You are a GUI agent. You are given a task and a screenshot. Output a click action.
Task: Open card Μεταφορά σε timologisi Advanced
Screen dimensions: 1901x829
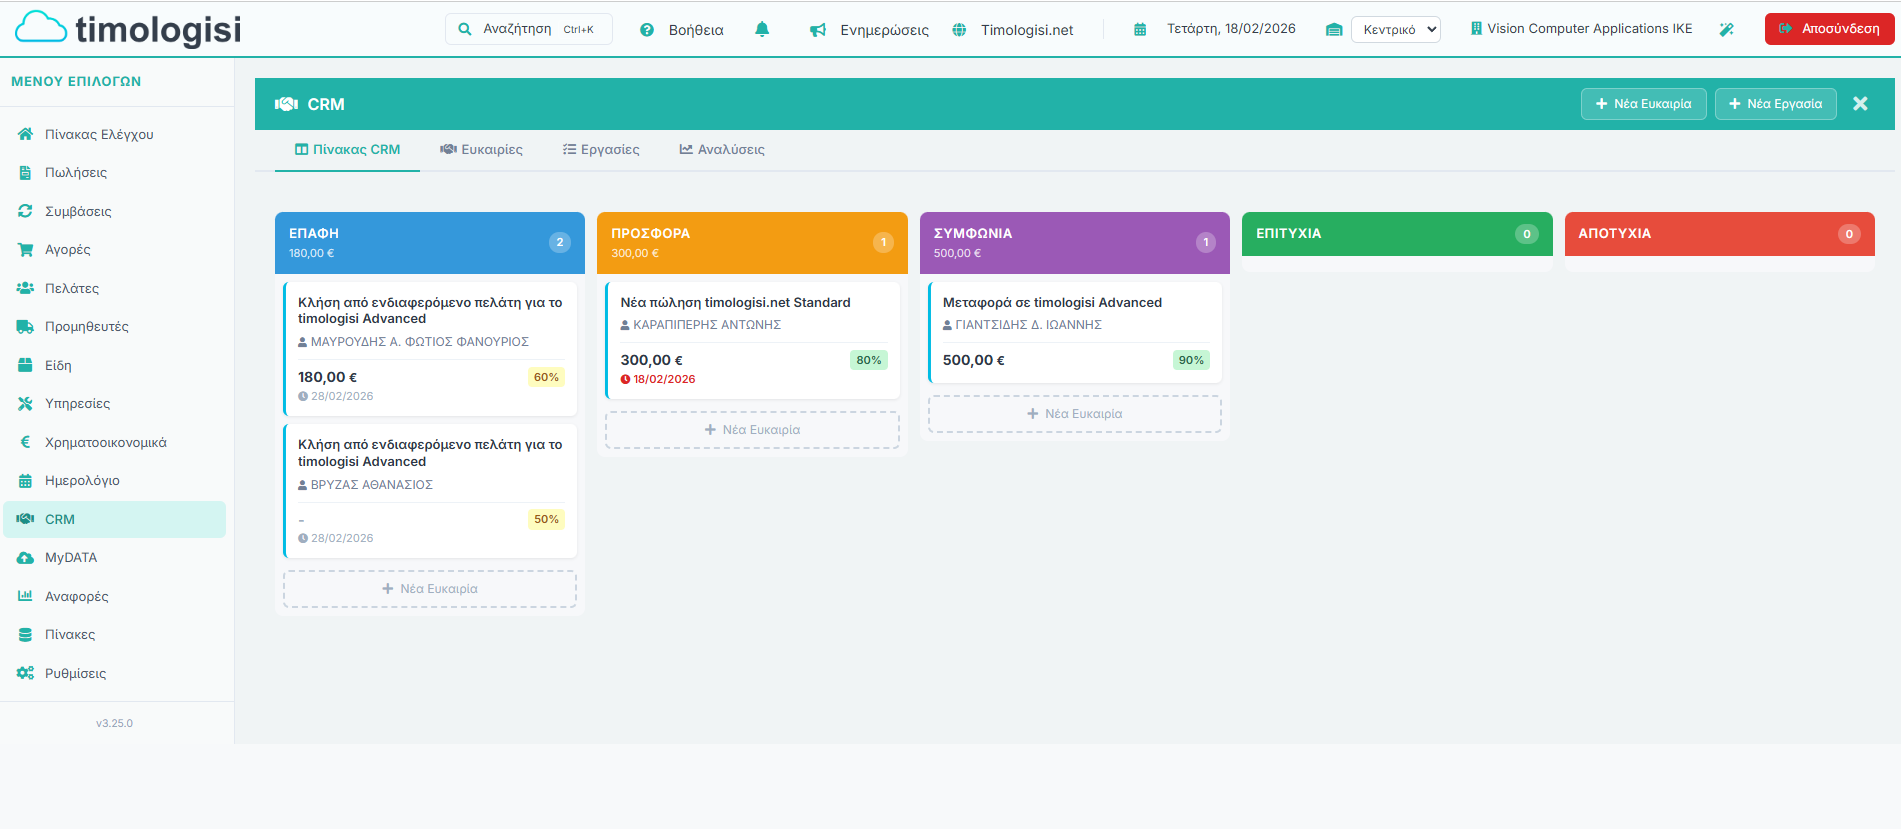[x=1075, y=332]
